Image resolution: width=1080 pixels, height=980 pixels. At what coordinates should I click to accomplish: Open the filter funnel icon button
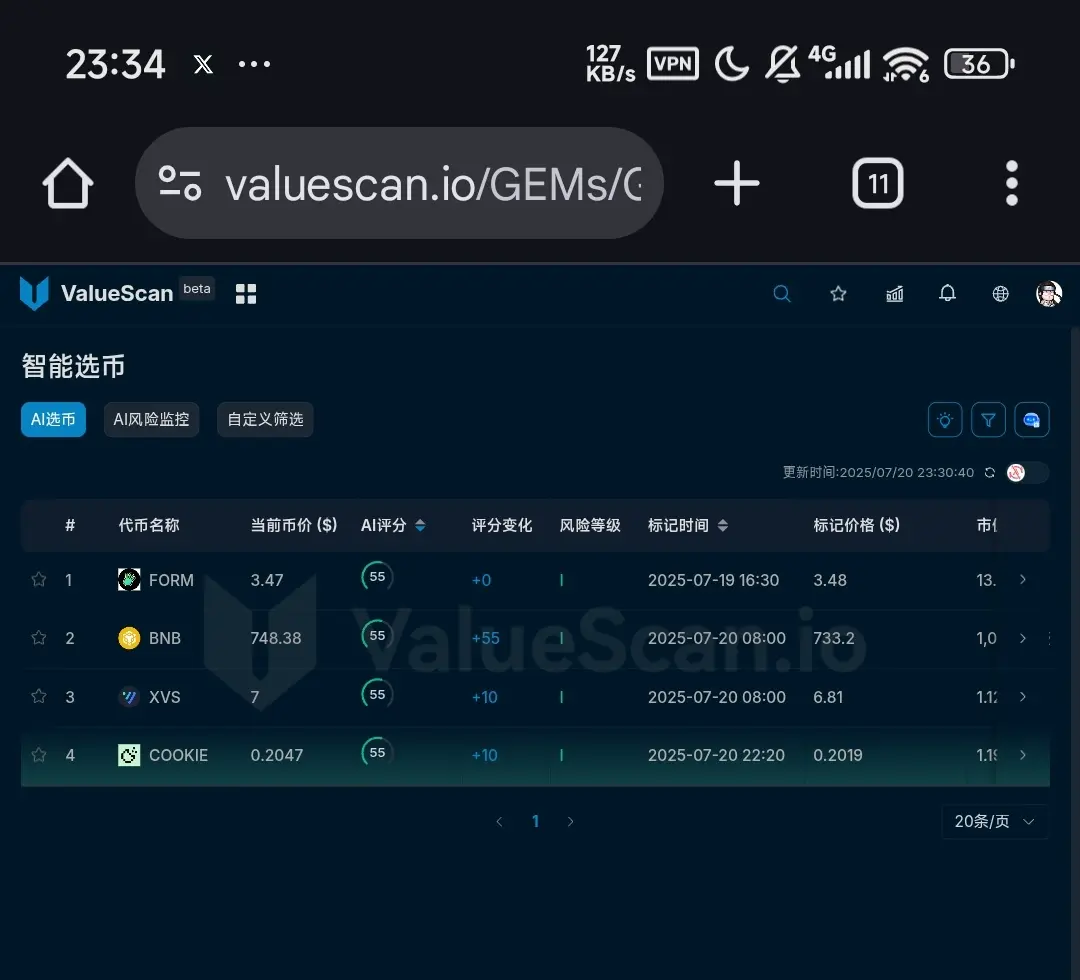click(x=988, y=419)
